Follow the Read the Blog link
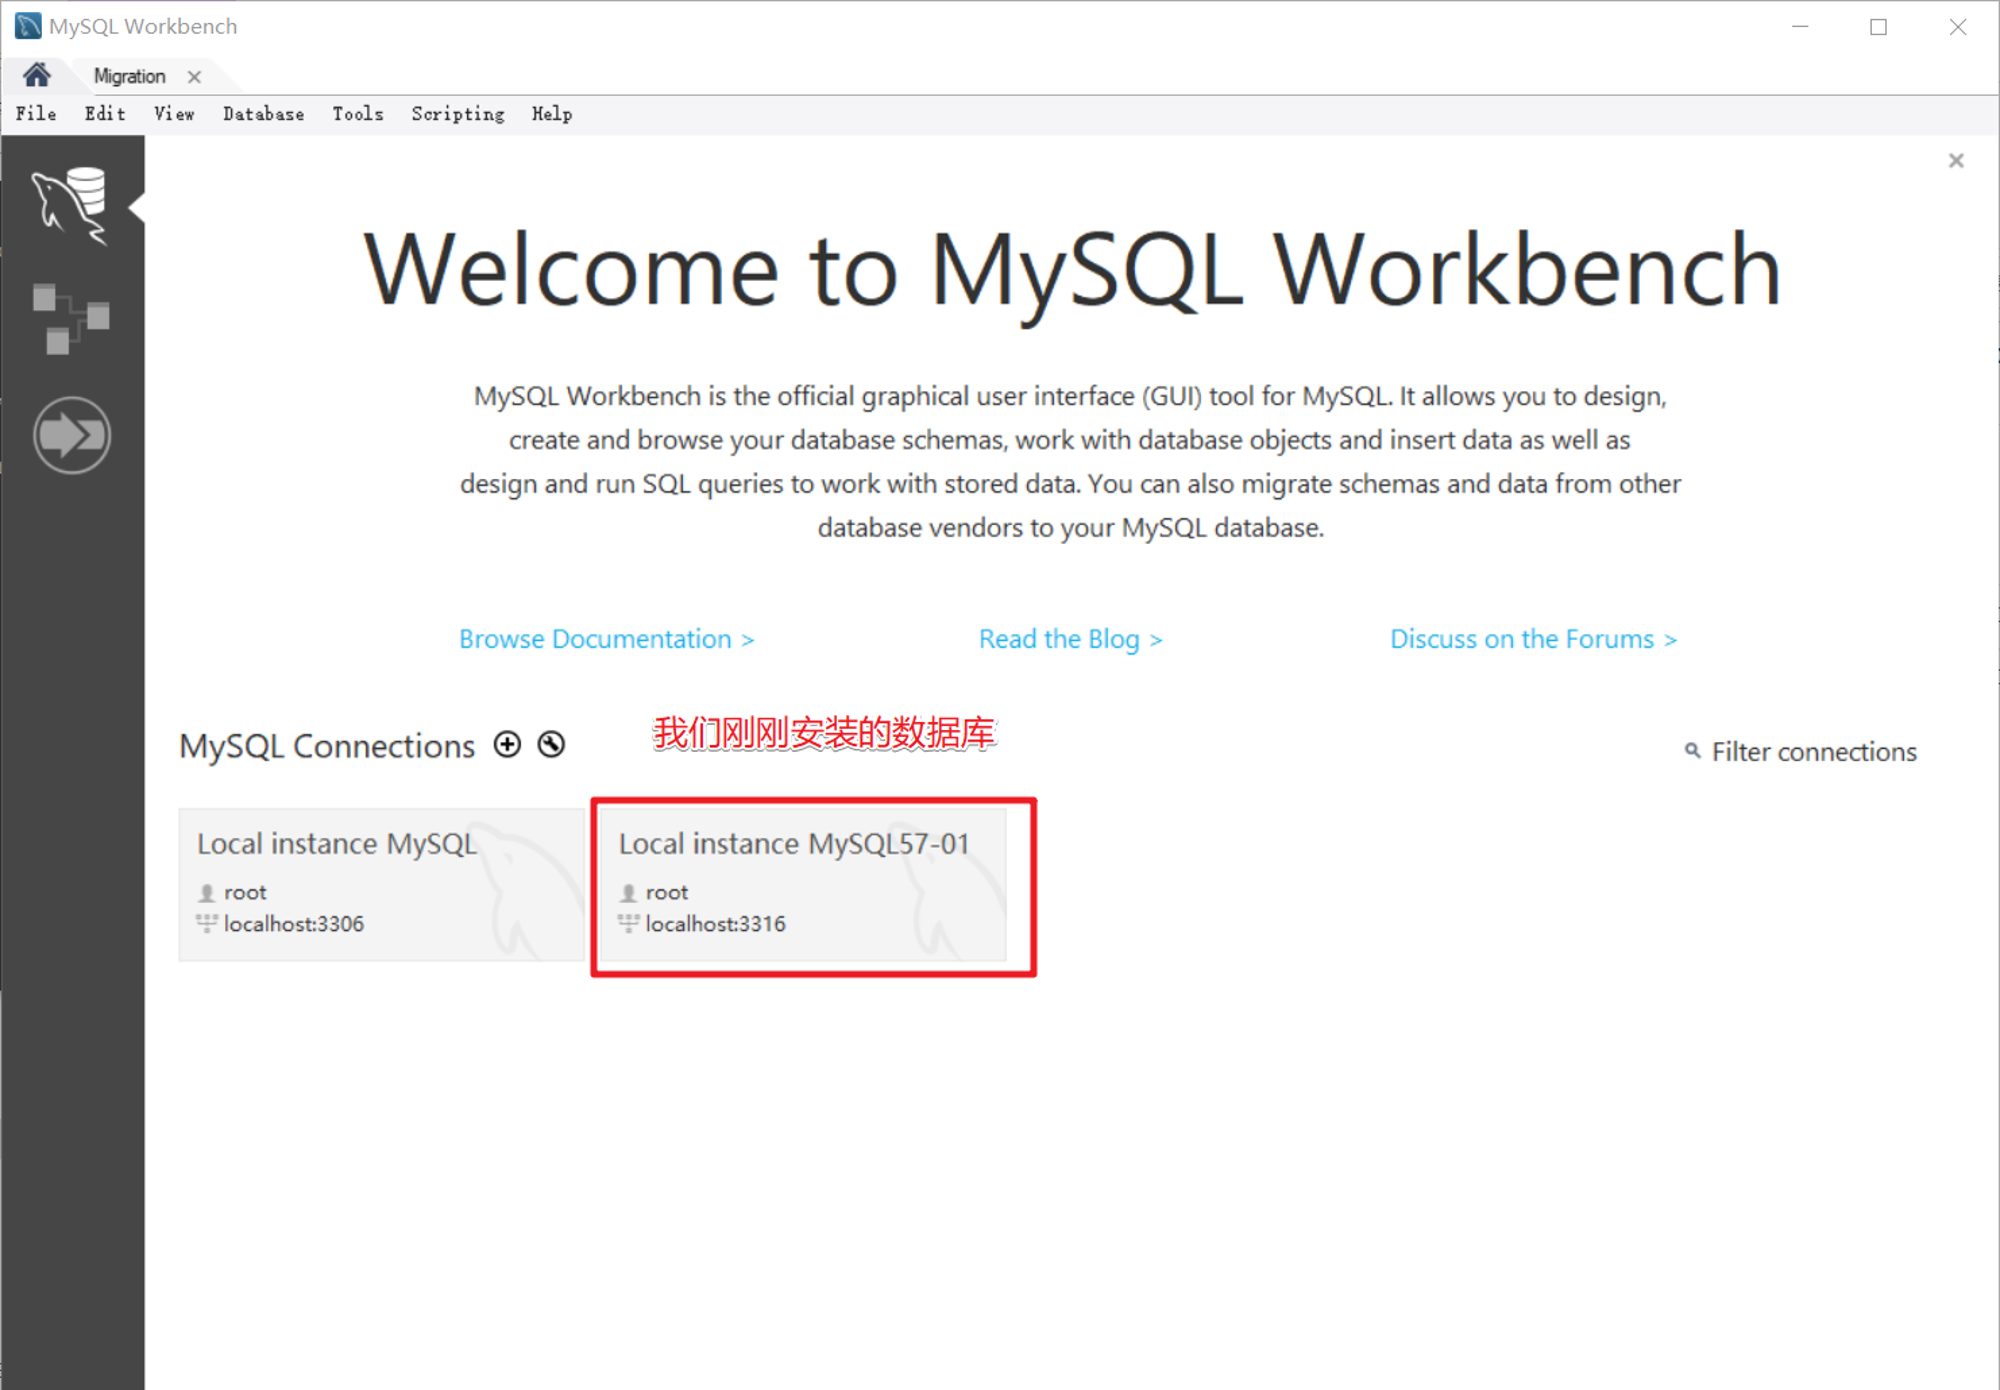The height and width of the screenshot is (1390, 2000). click(1070, 639)
